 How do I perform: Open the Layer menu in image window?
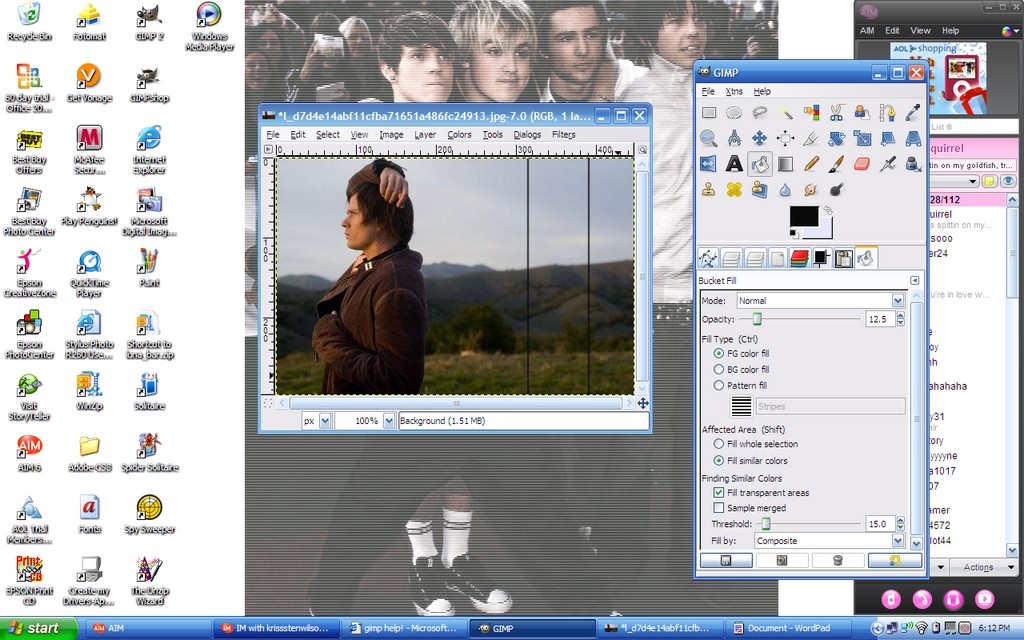pyautogui.click(x=424, y=135)
